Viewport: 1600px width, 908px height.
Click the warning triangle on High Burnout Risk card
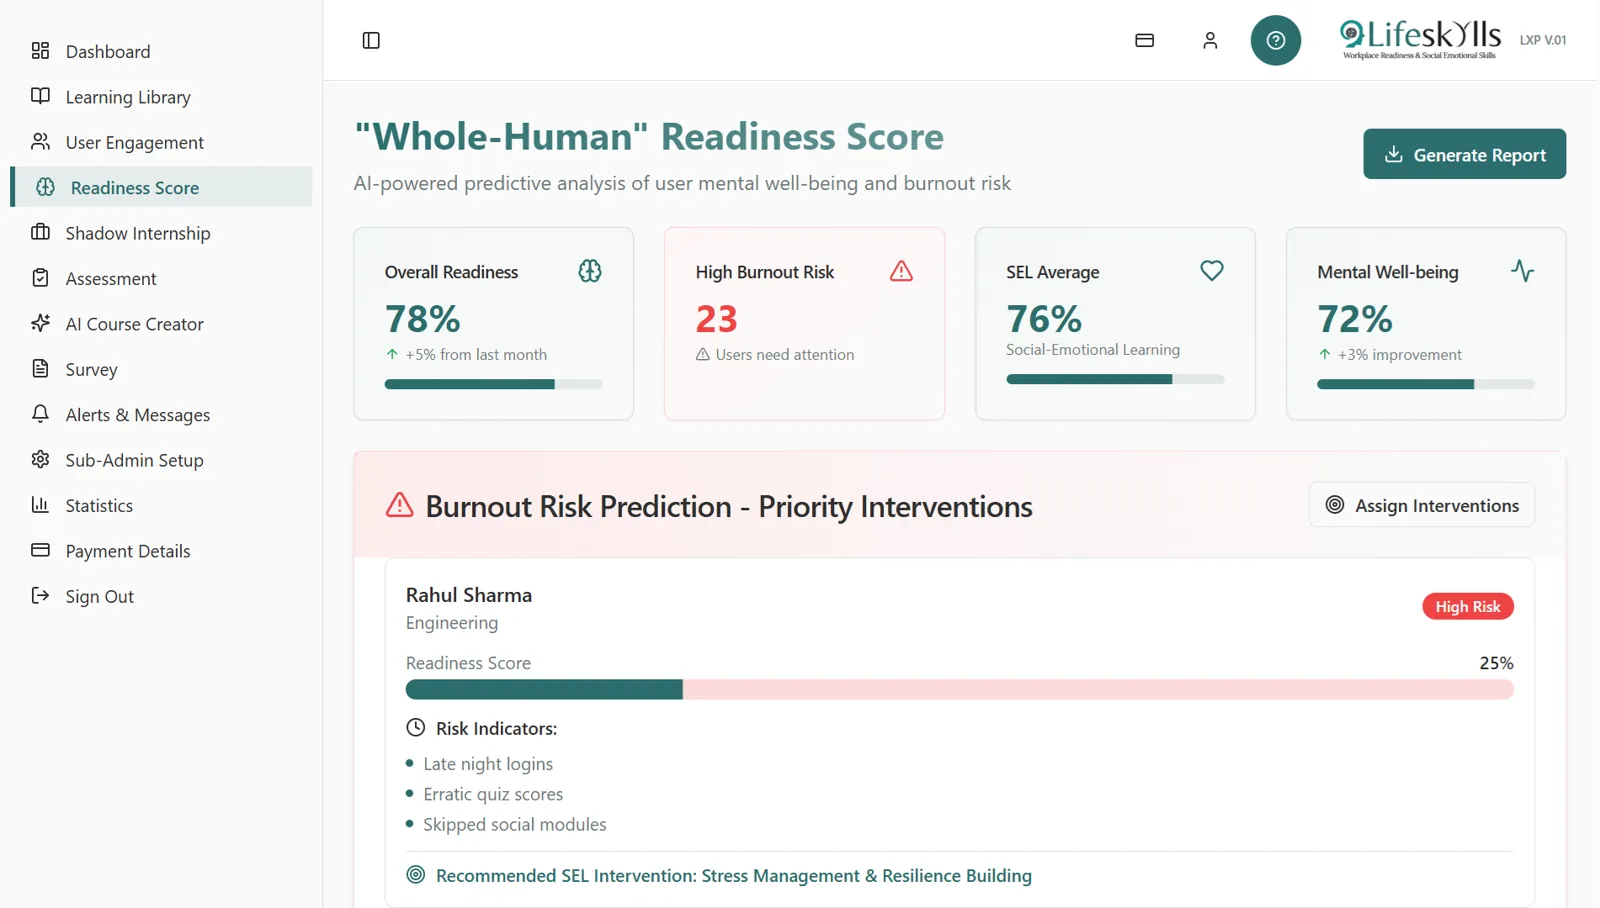[x=901, y=271]
